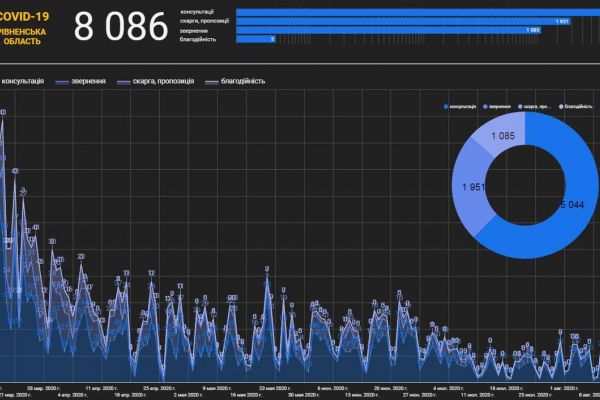600x400 pixels.
Task: Click the 'консультація' dot in donut legend
Action: pos(446,106)
